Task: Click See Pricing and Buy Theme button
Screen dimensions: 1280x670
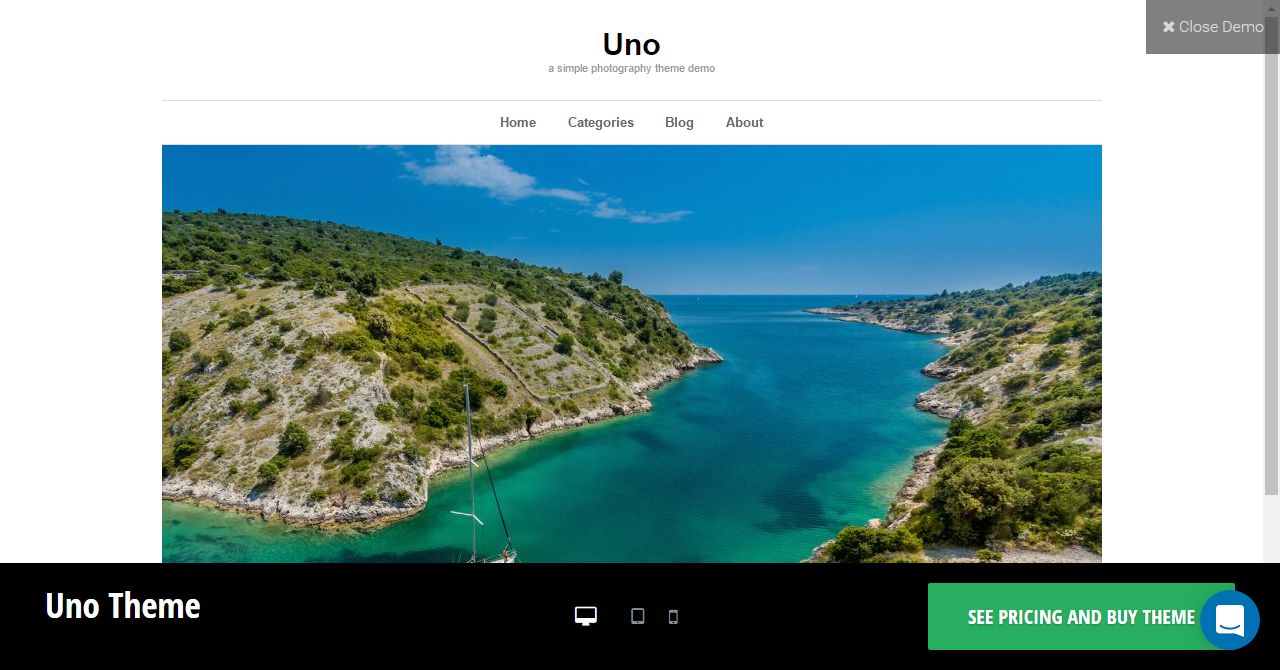Action: pyautogui.click(x=1081, y=617)
